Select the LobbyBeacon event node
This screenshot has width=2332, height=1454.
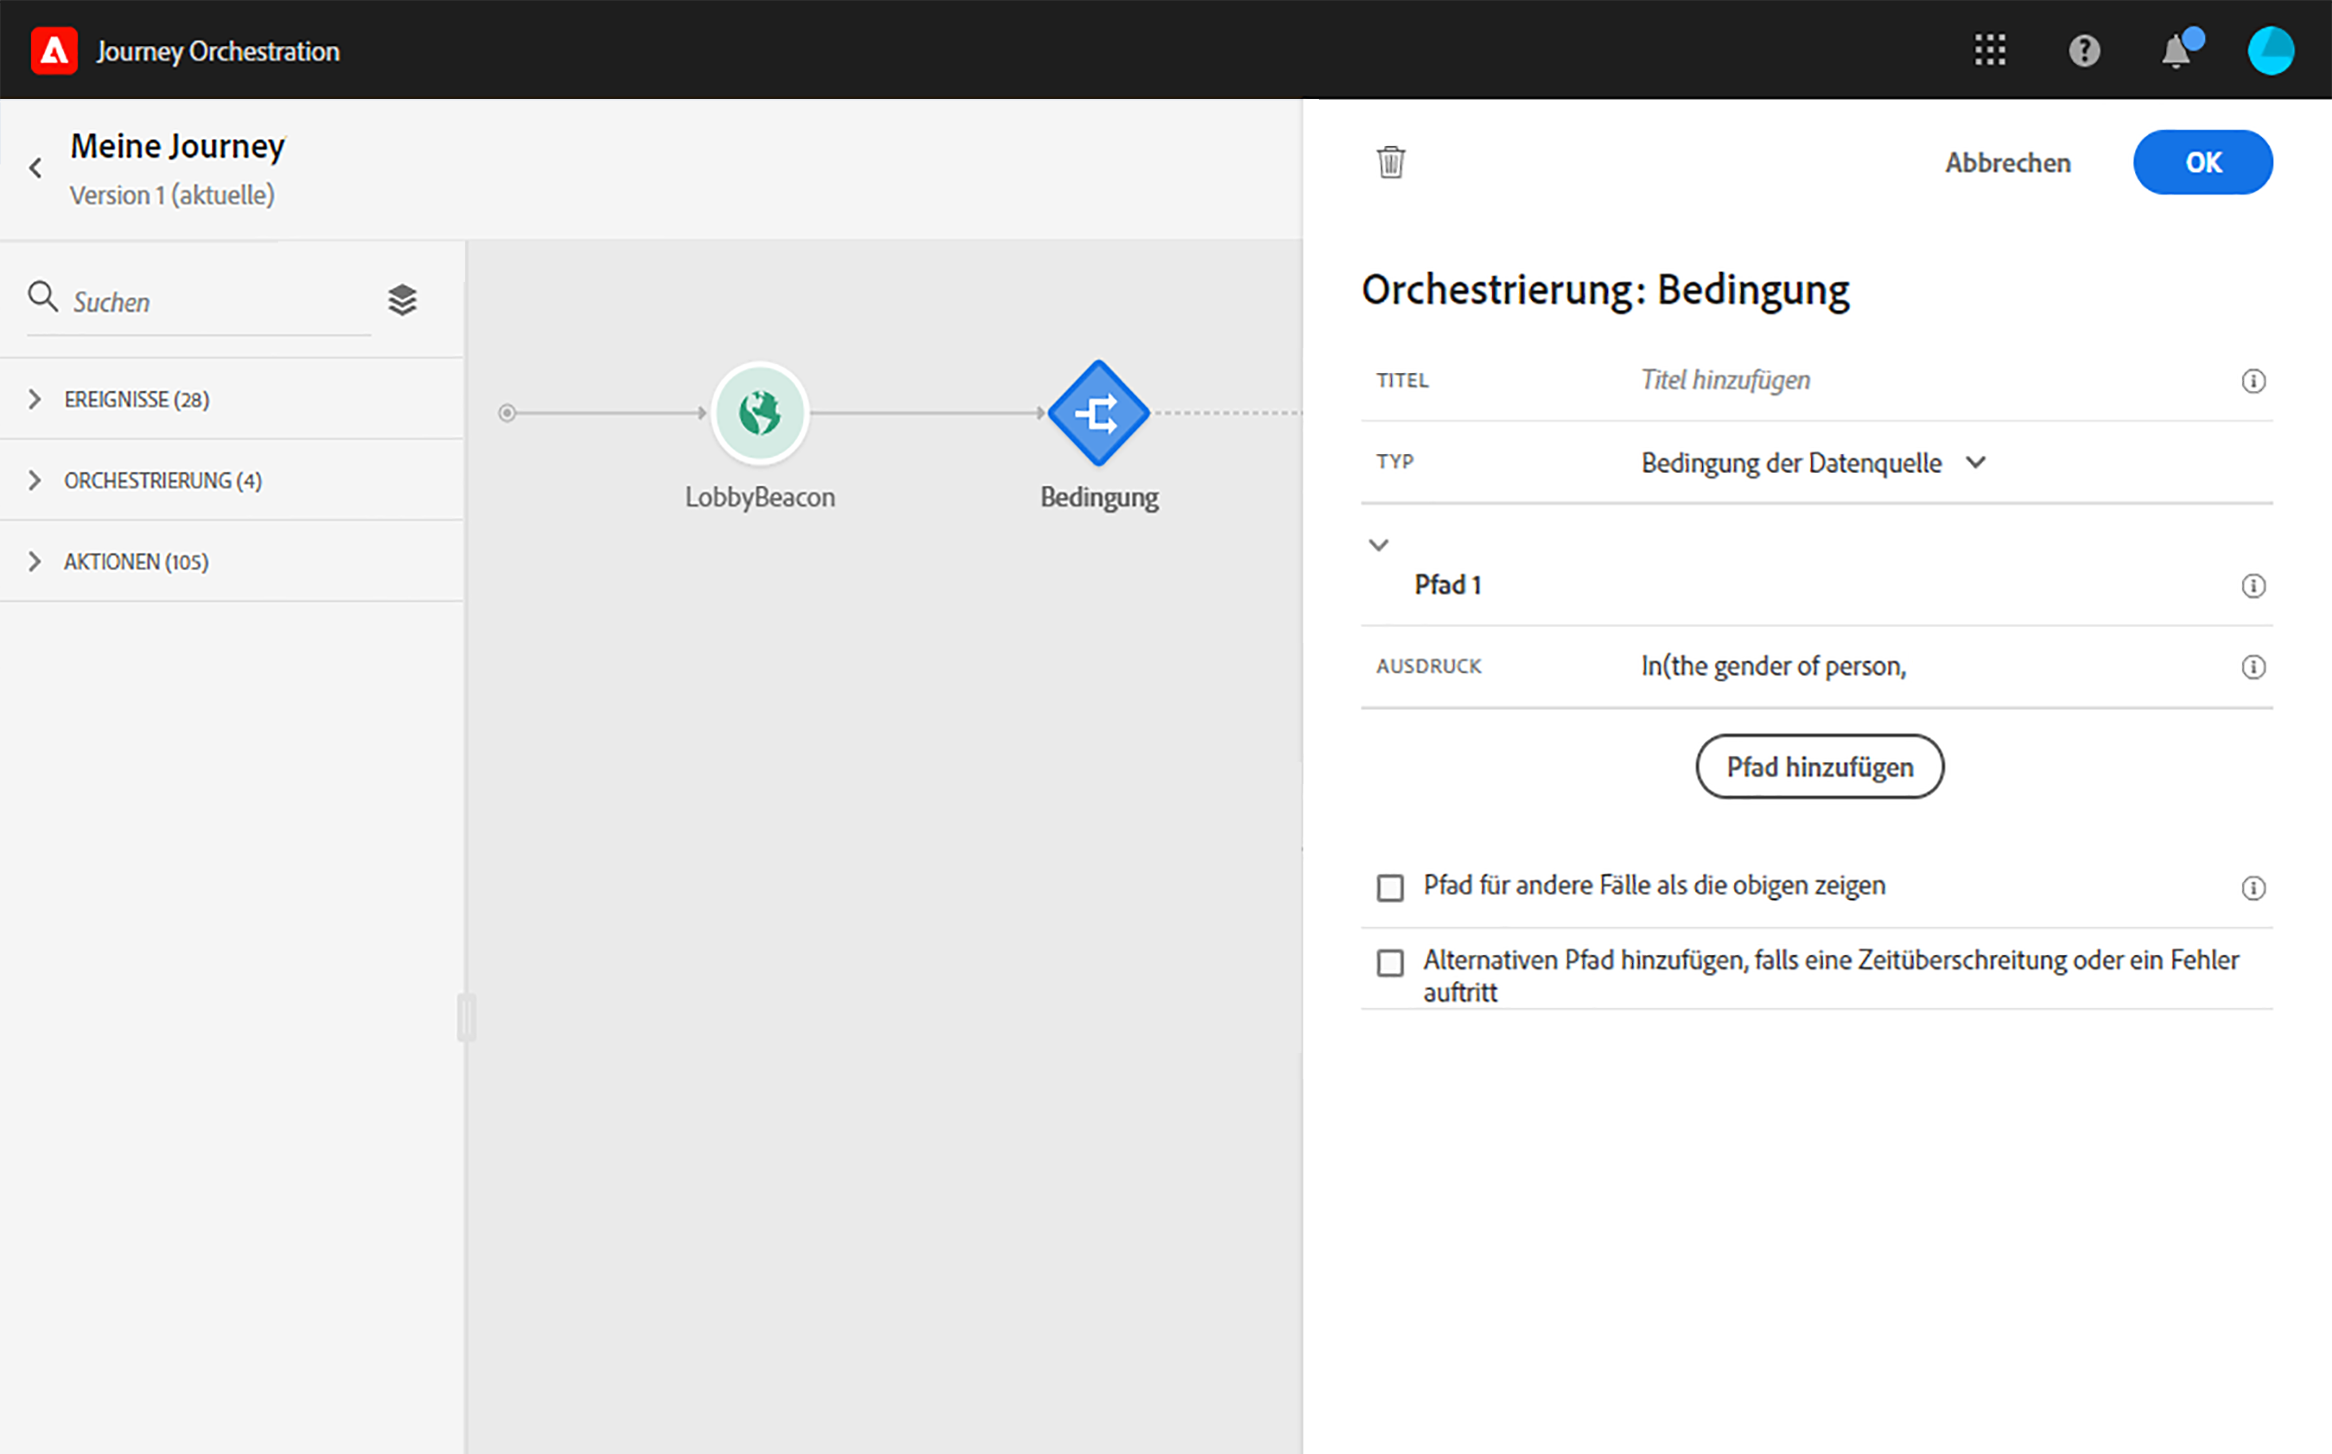760,413
